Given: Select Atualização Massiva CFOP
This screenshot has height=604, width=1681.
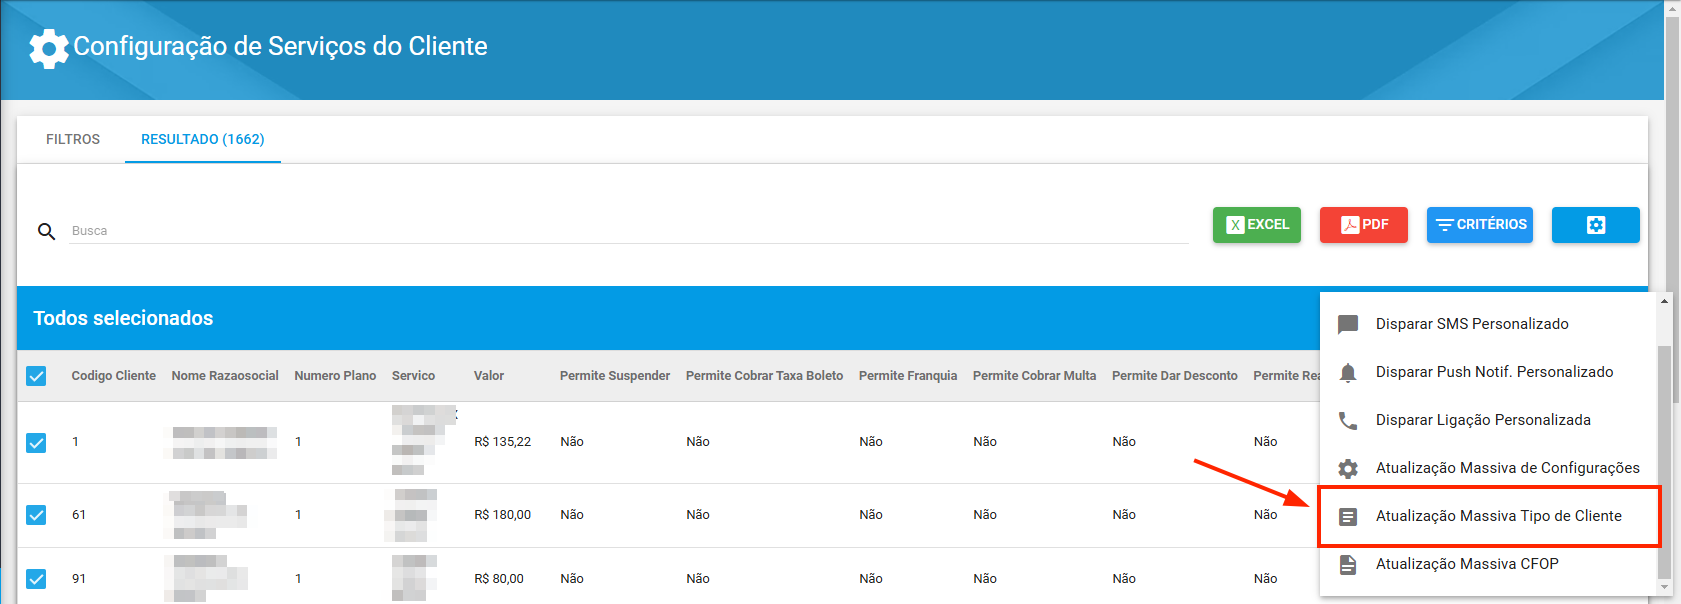Looking at the screenshot, I should 1489,564.
